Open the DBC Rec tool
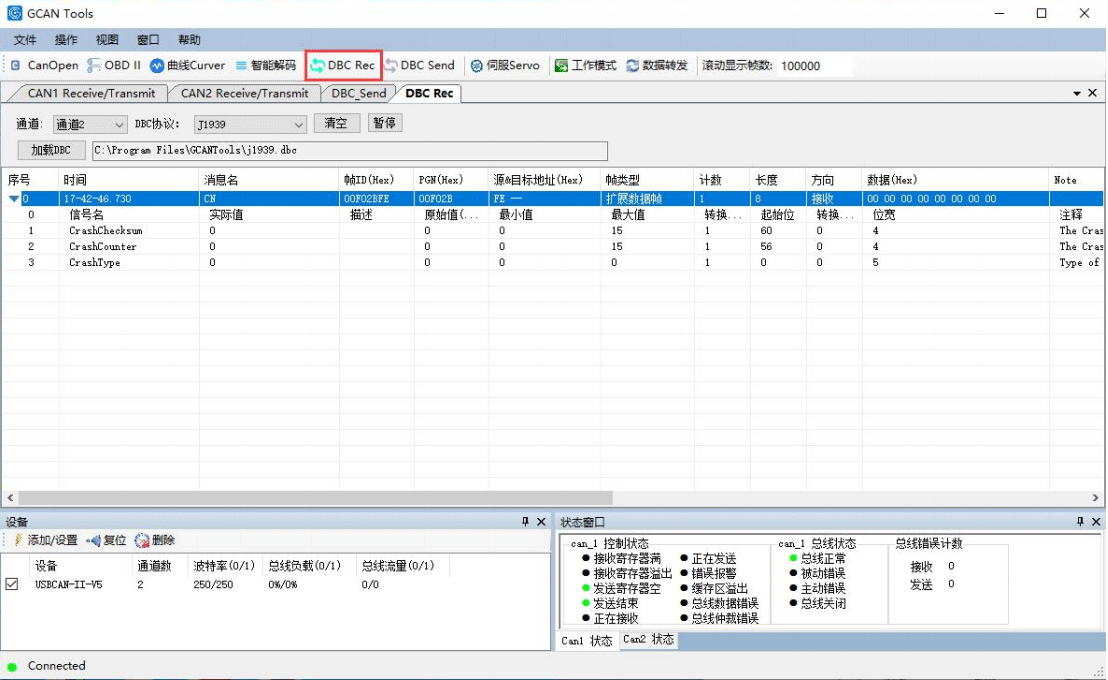Screen dimensions: 1108x680 (x=343, y=66)
